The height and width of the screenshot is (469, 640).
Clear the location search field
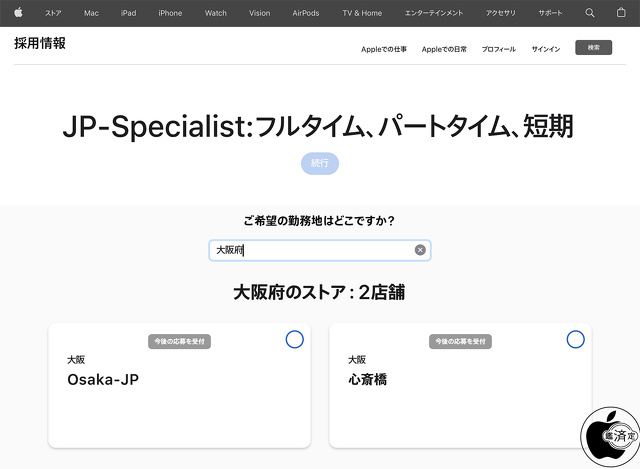click(420, 250)
